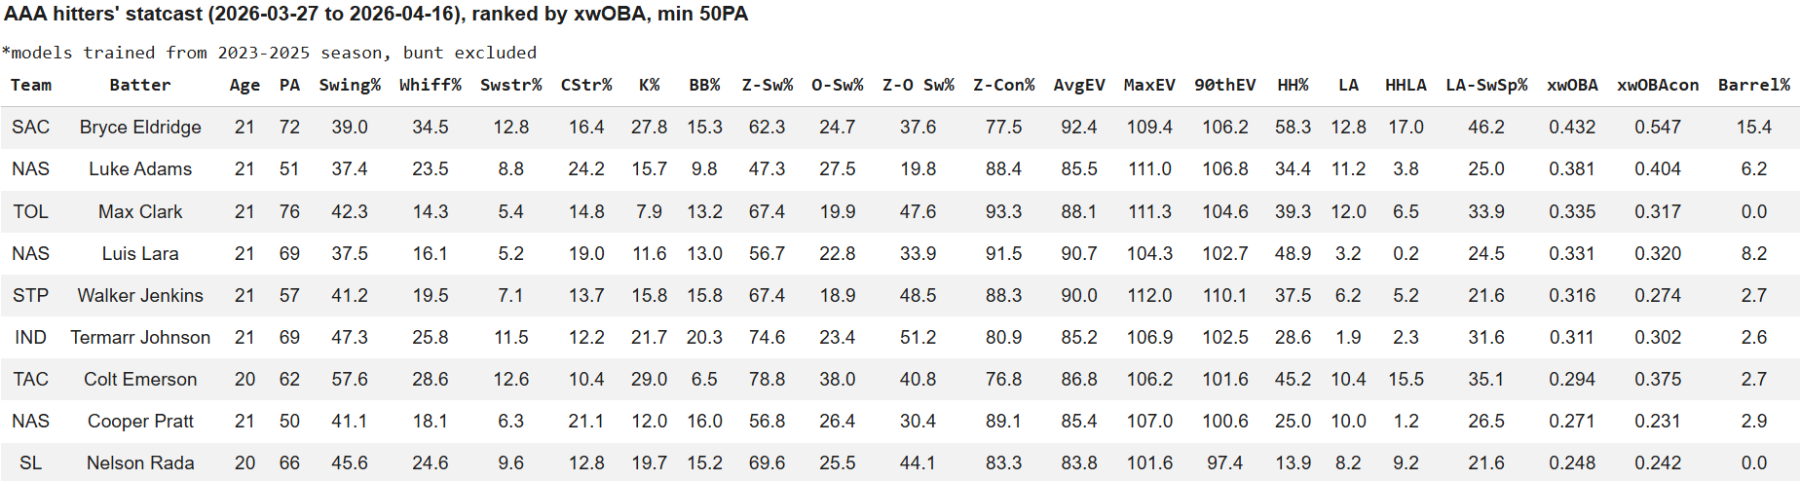Select Luke Adams's name cell
Viewport: 1800px width, 481px height.
[140, 169]
